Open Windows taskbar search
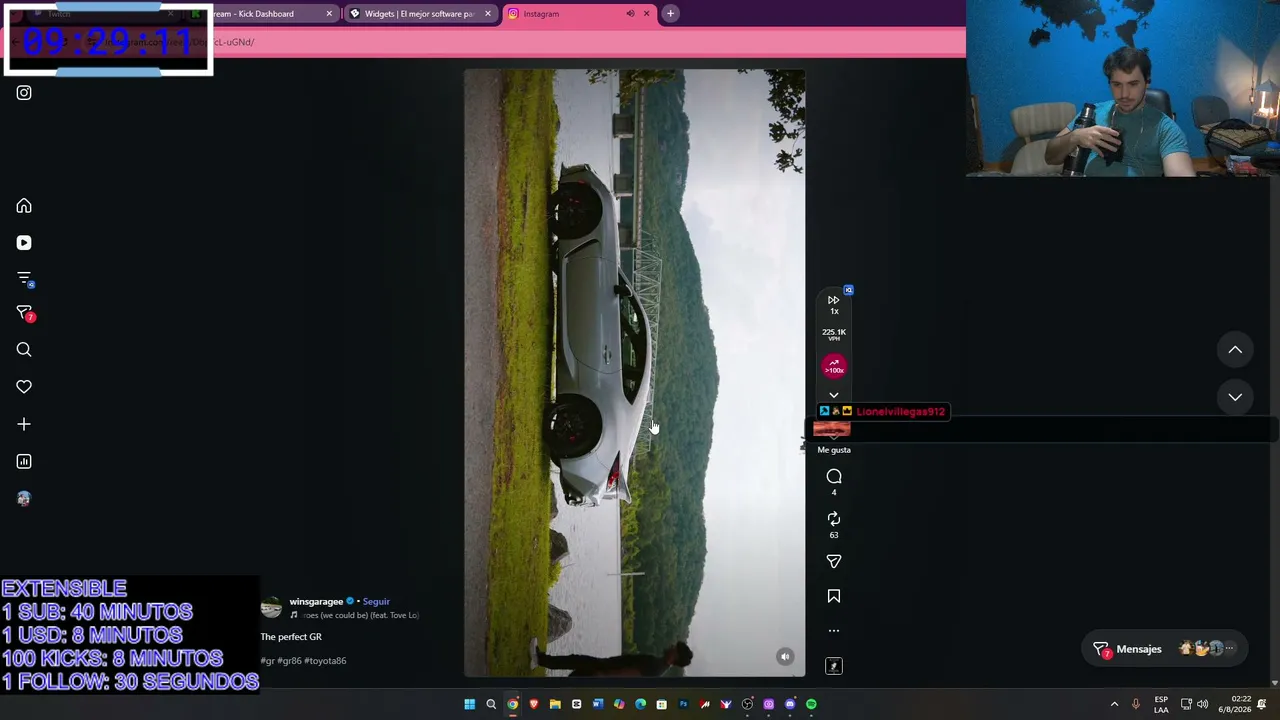The width and height of the screenshot is (1280, 720). click(491, 705)
